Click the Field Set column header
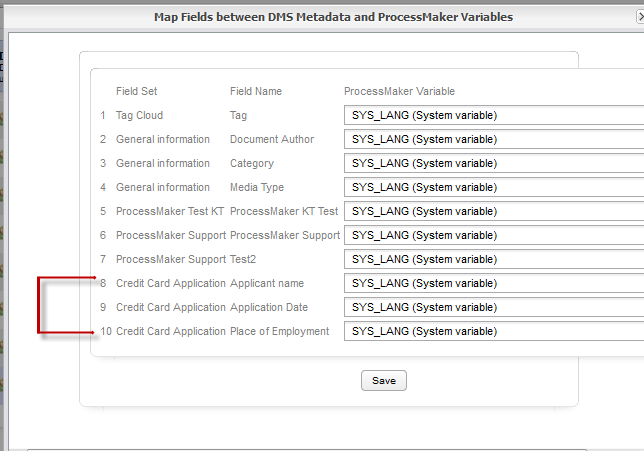The height and width of the screenshot is (451, 644). point(136,91)
